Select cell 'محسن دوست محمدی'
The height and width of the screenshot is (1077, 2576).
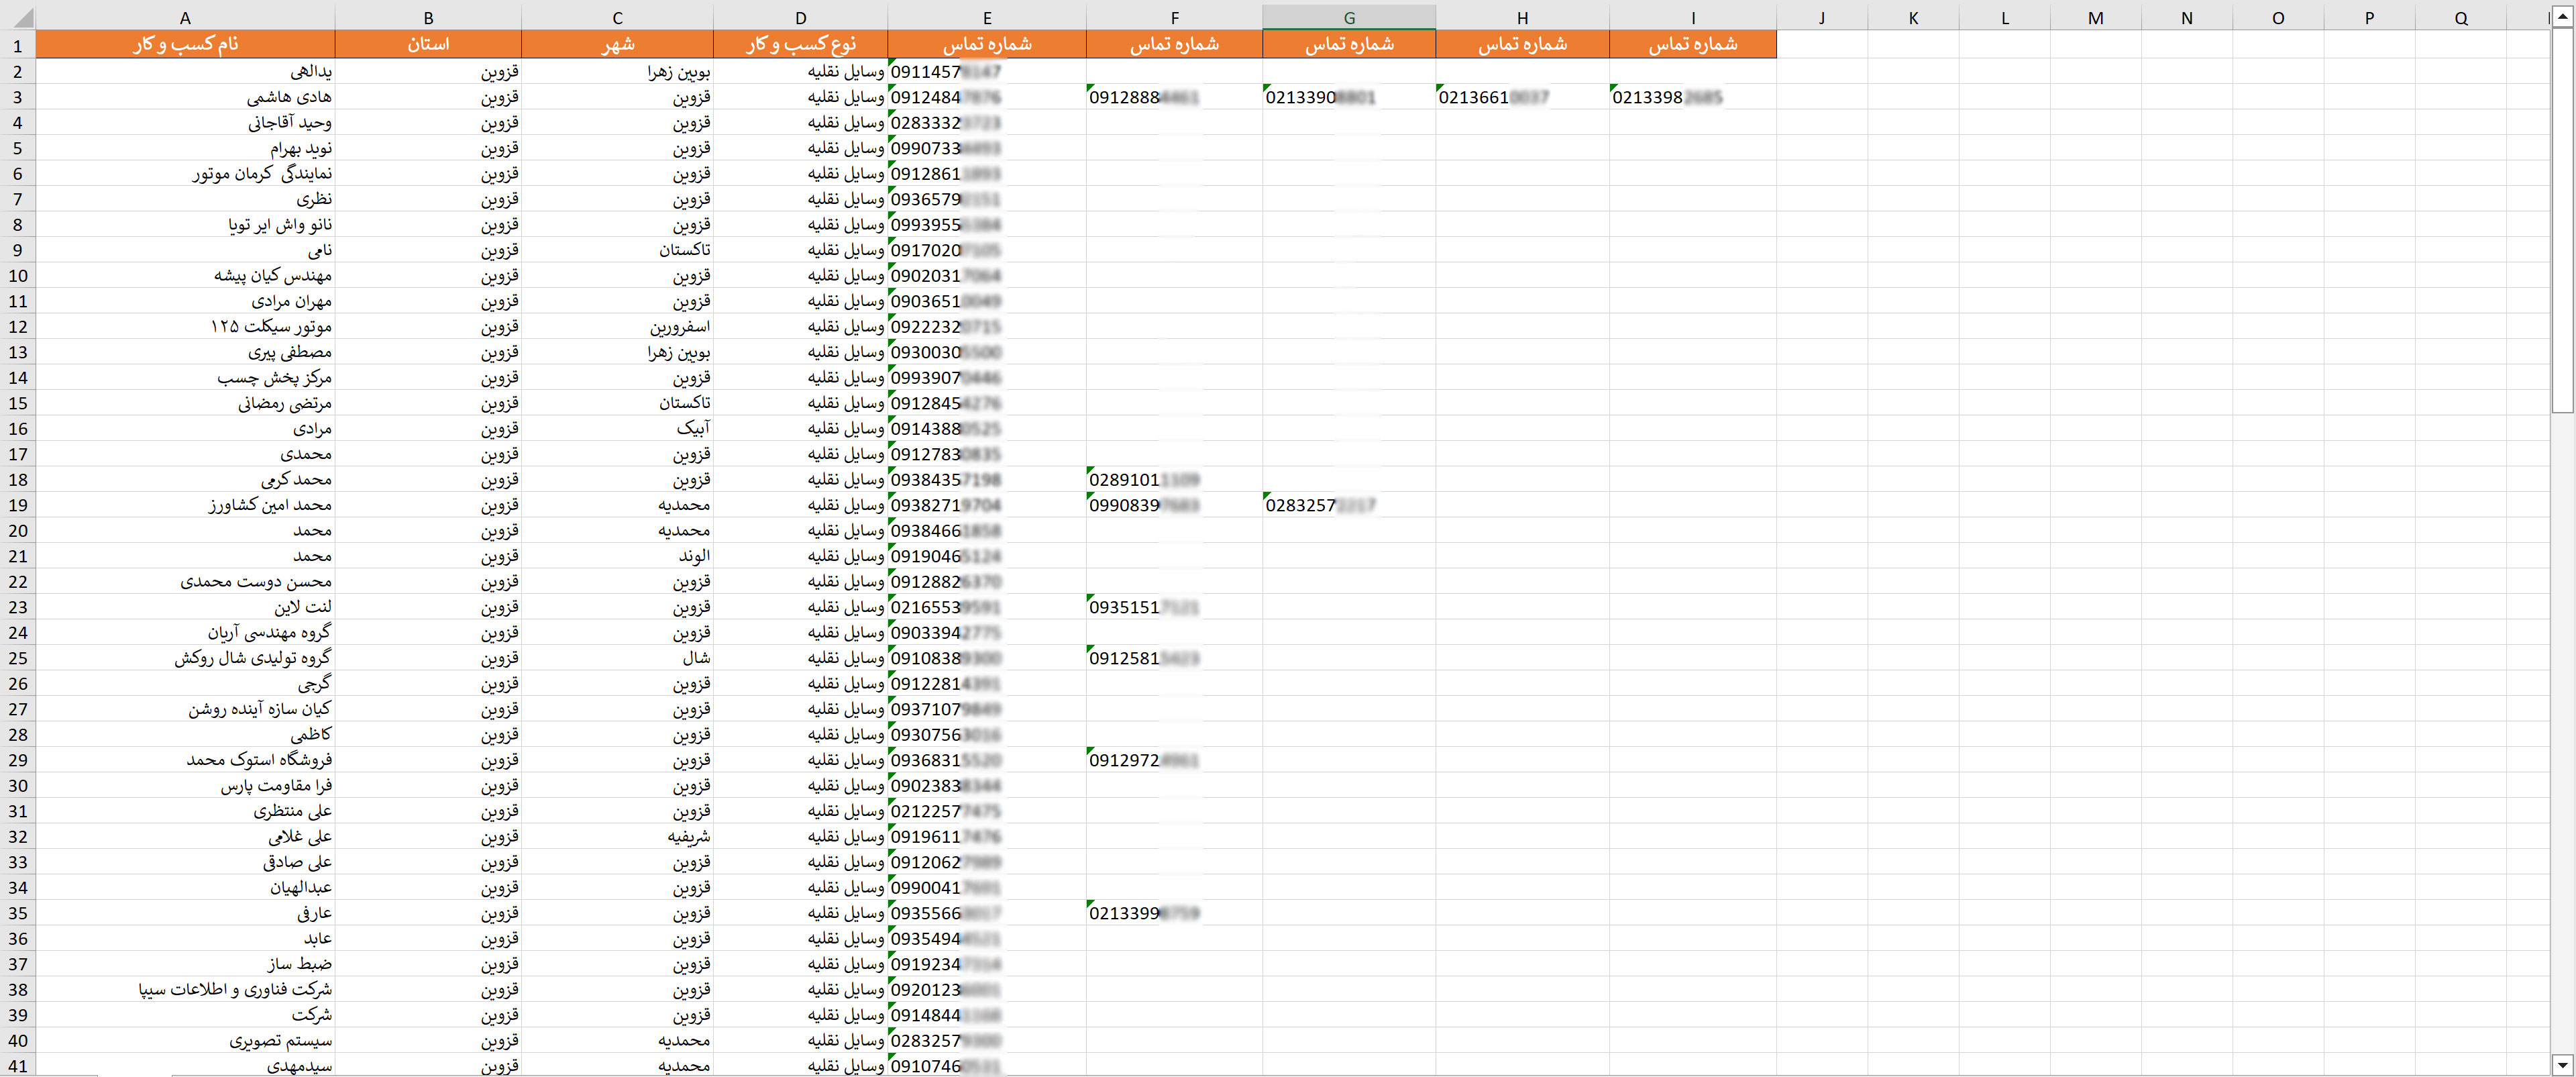pos(185,581)
